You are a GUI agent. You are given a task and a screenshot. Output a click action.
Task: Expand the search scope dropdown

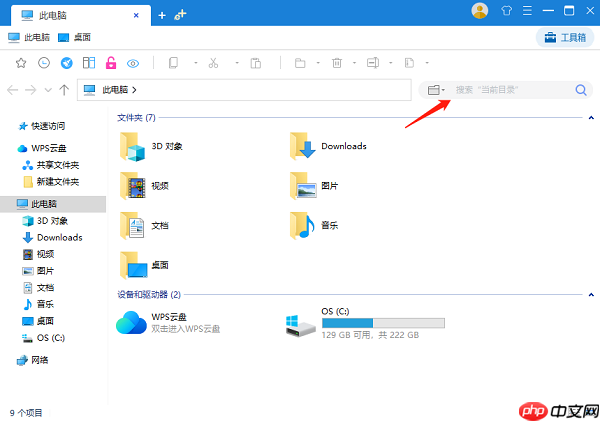point(436,90)
